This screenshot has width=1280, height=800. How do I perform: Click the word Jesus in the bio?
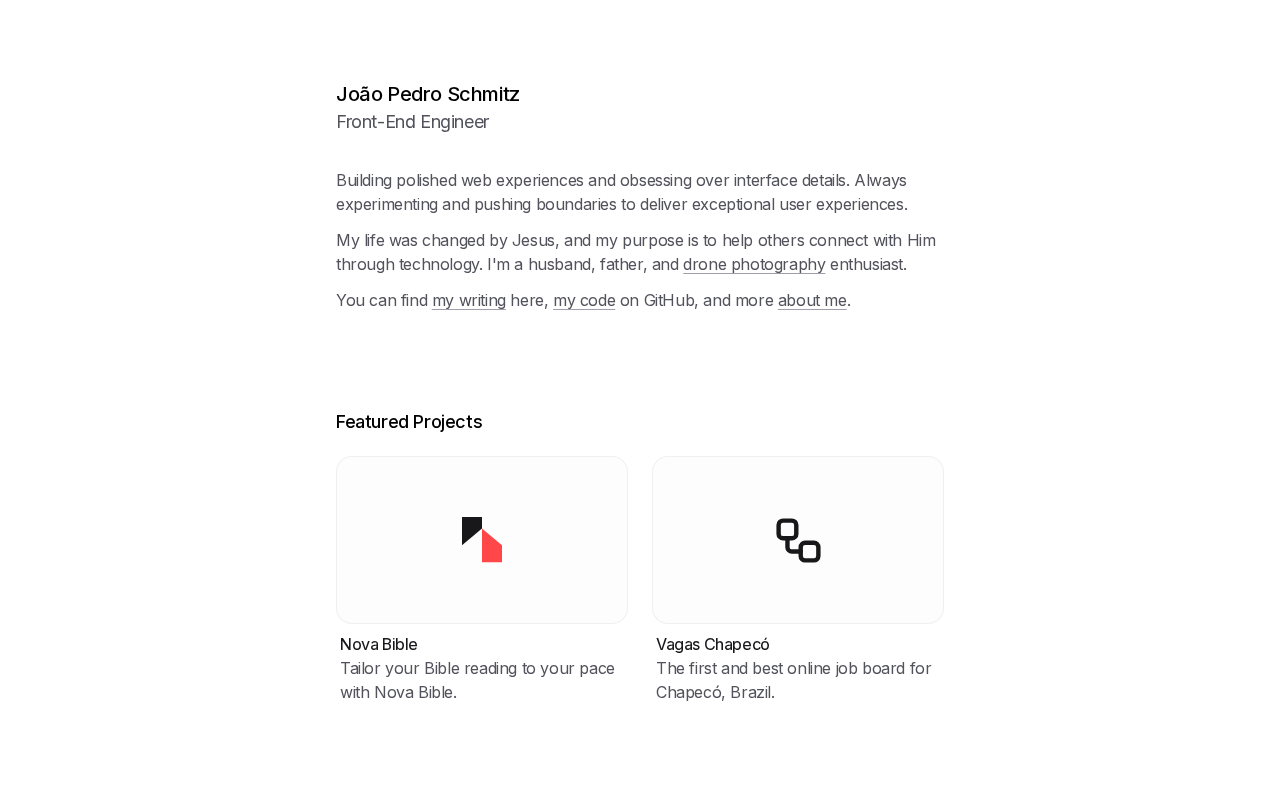[x=533, y=241]
